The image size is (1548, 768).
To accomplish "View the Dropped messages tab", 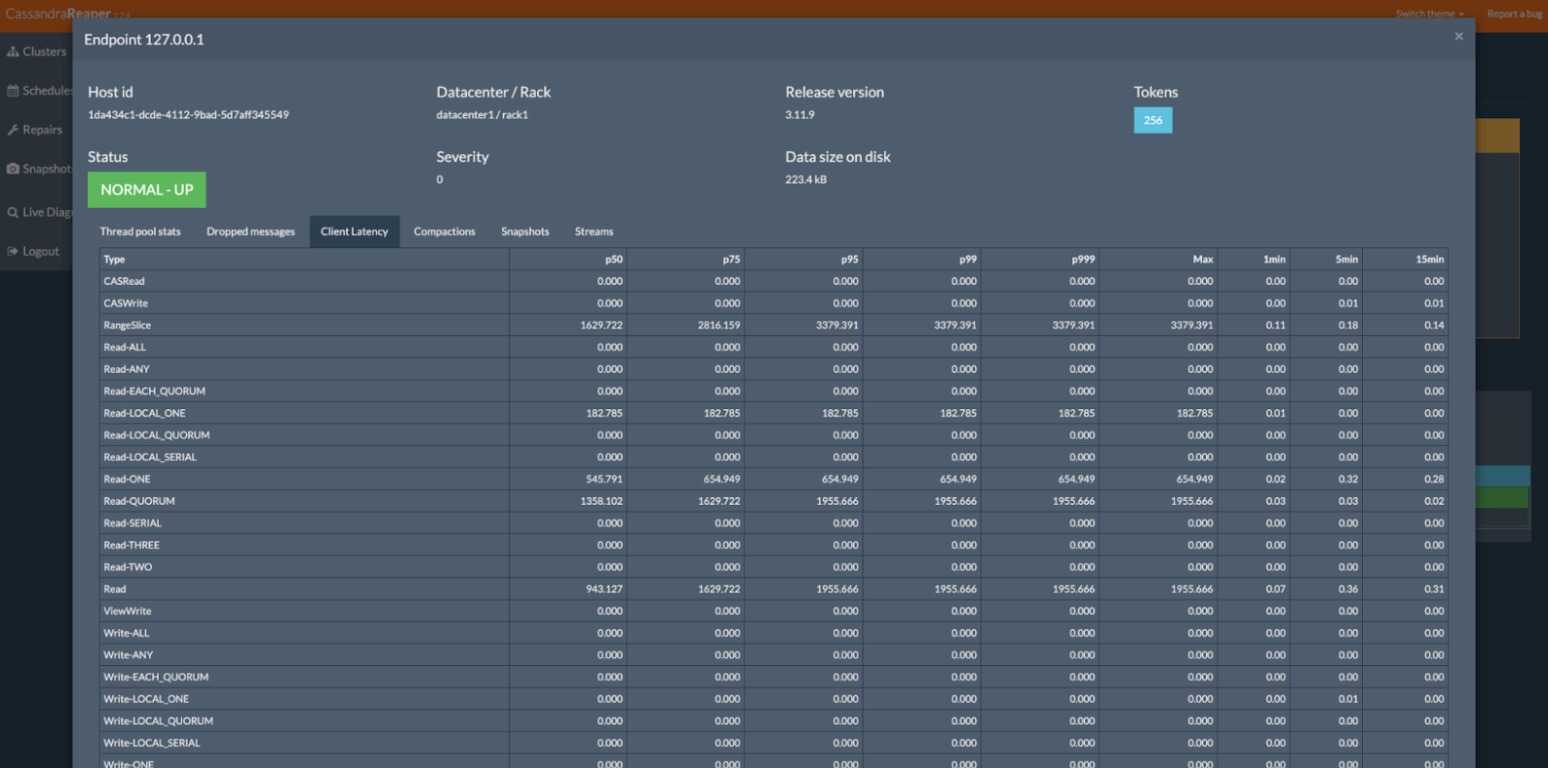I will [250, 231].
